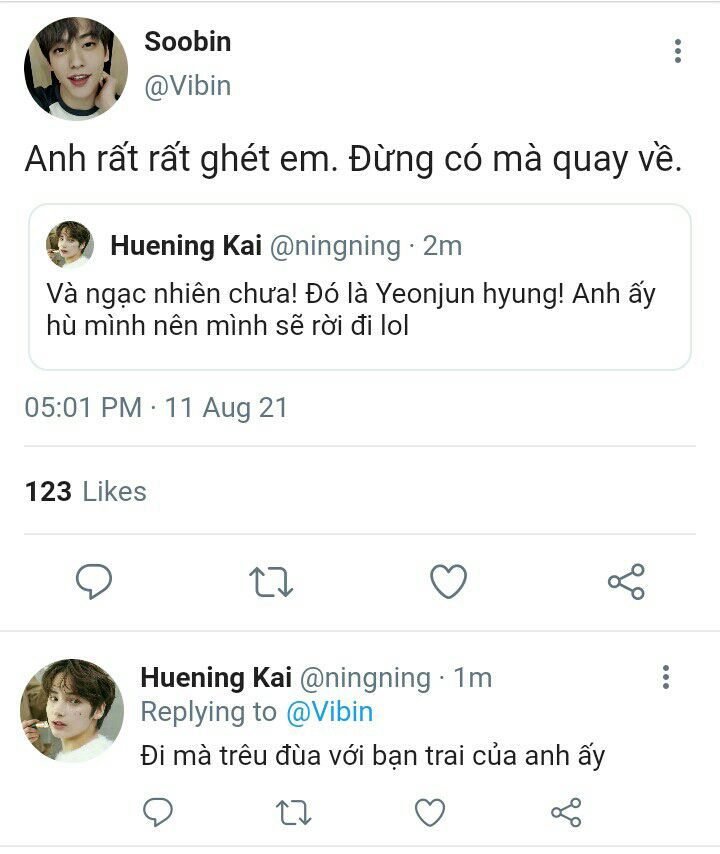This screenshot has height=854, width=720.
Task: Click the 05:01 PM · 11 Aug 21 timestamp
Action: point(156,407)
